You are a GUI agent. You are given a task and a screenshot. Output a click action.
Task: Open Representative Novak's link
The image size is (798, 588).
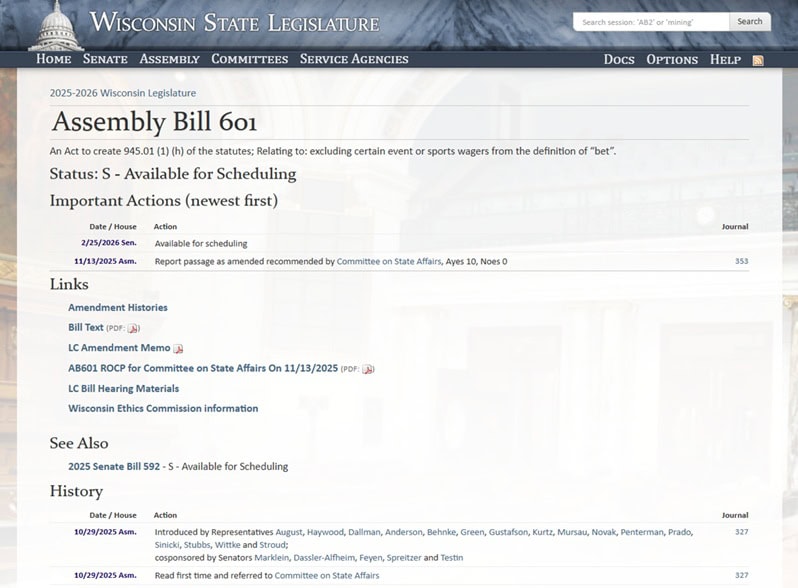pyautogui.click(x=604, y=532)
